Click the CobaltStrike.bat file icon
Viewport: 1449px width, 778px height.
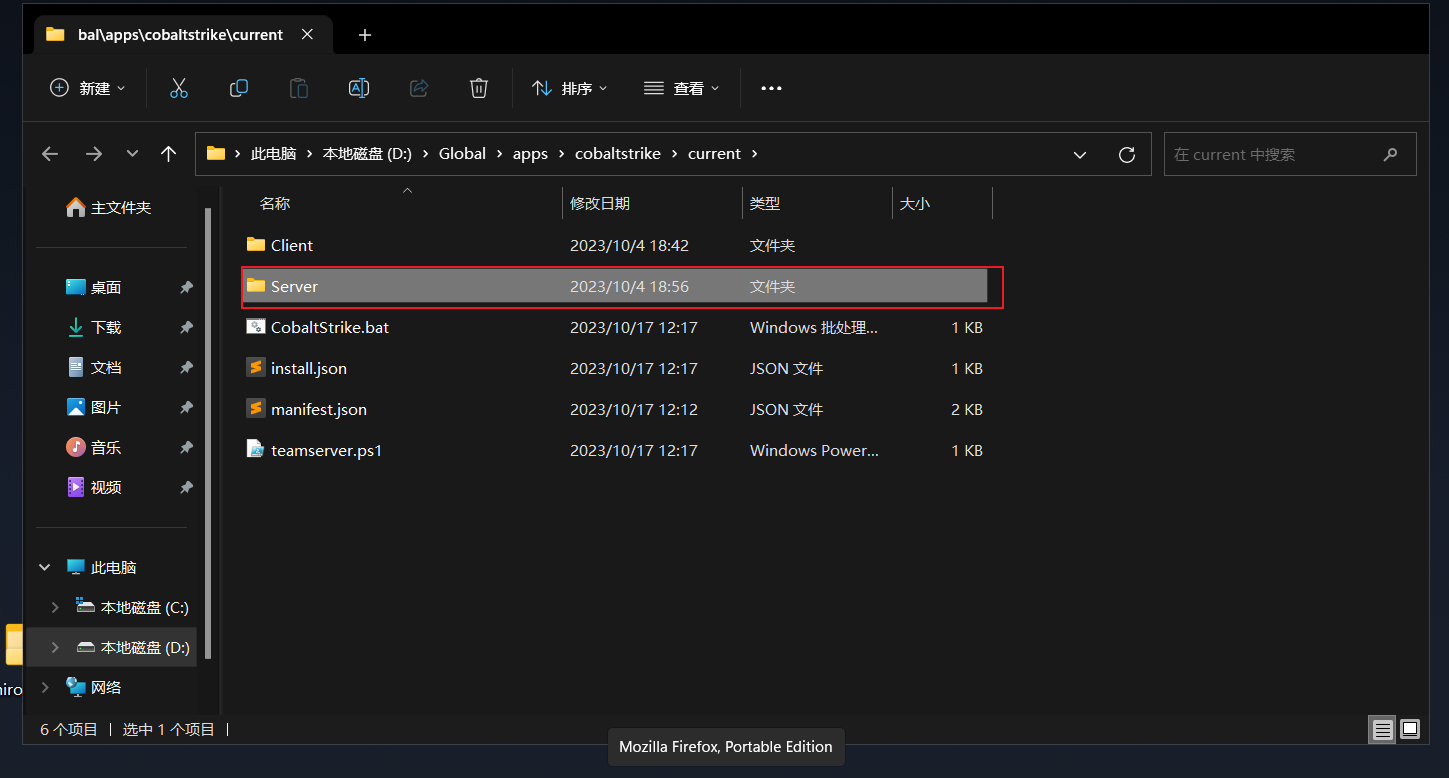256,327
